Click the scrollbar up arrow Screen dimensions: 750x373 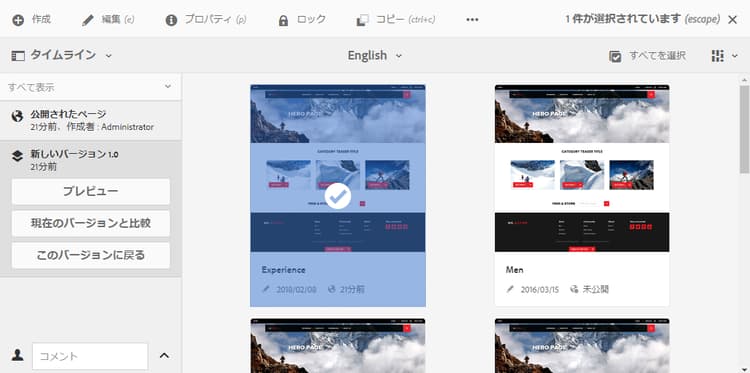(x=744, y=80)
